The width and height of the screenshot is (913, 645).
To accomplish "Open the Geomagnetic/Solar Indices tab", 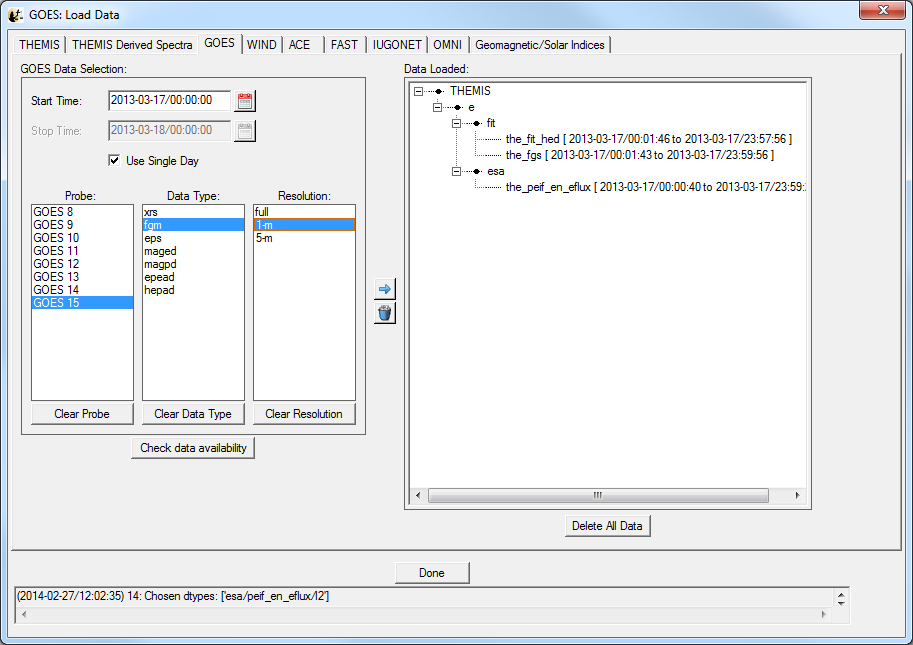I will click(x=539, y=45).
